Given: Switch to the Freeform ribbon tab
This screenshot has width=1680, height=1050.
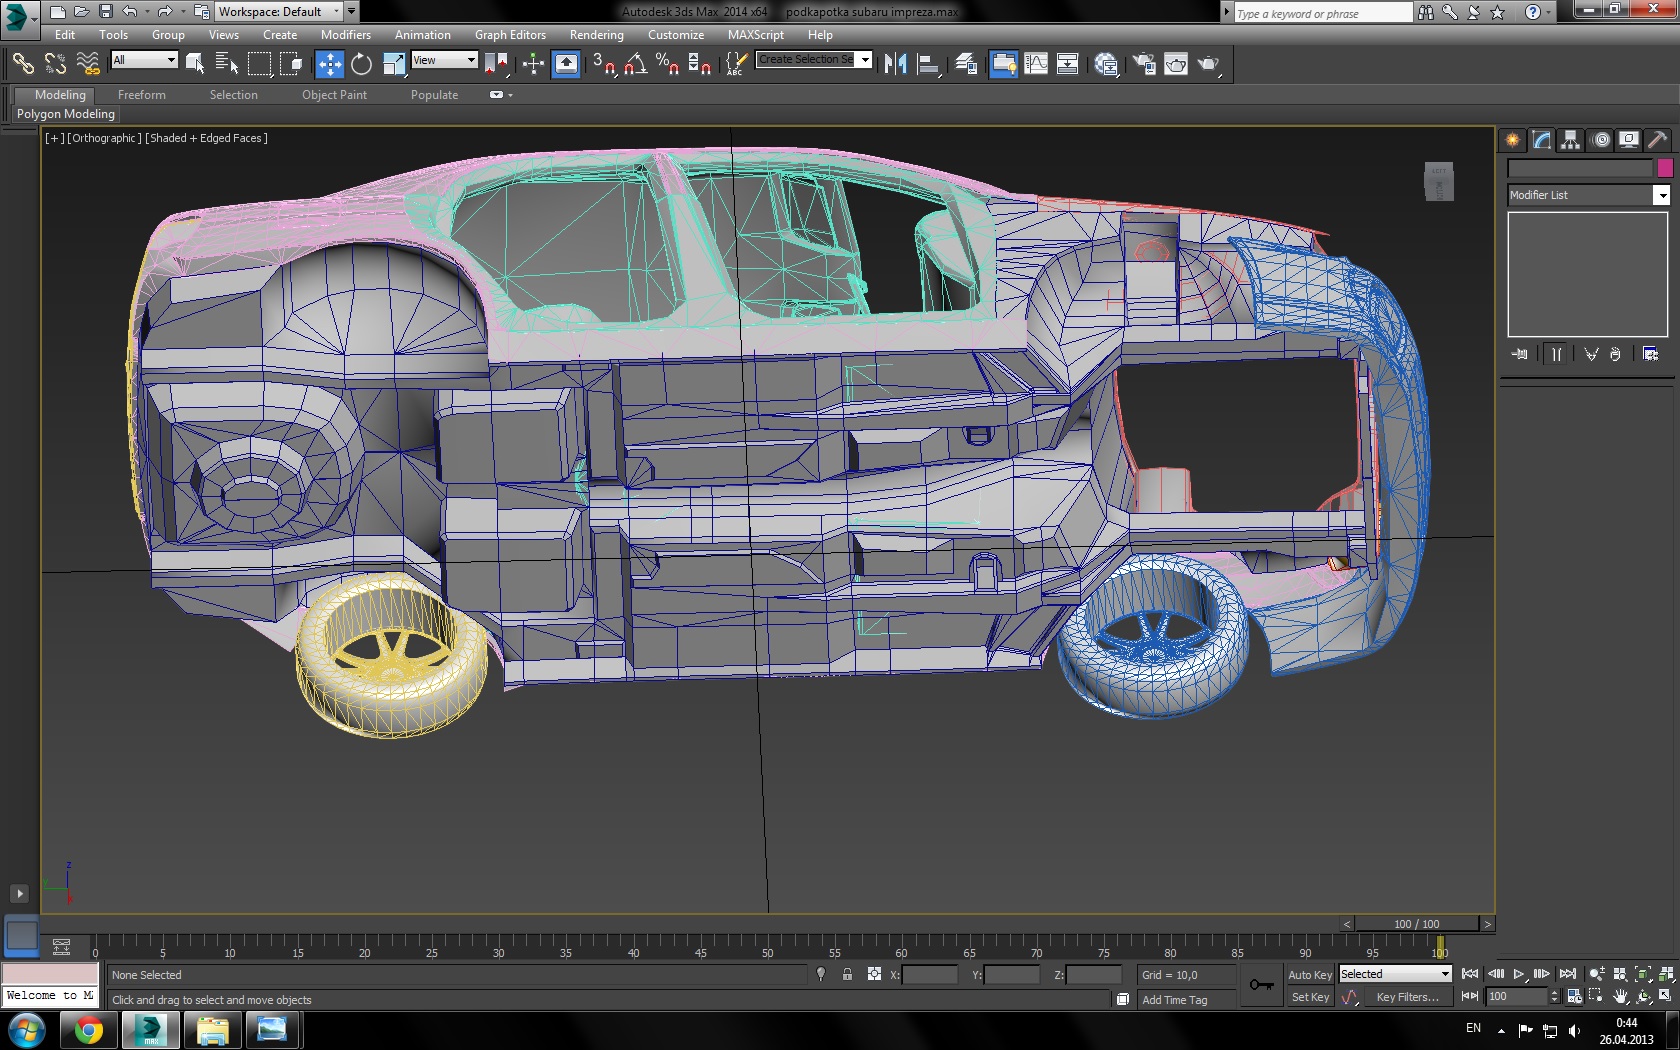Looking at the screenshot, I should point(141,95).
